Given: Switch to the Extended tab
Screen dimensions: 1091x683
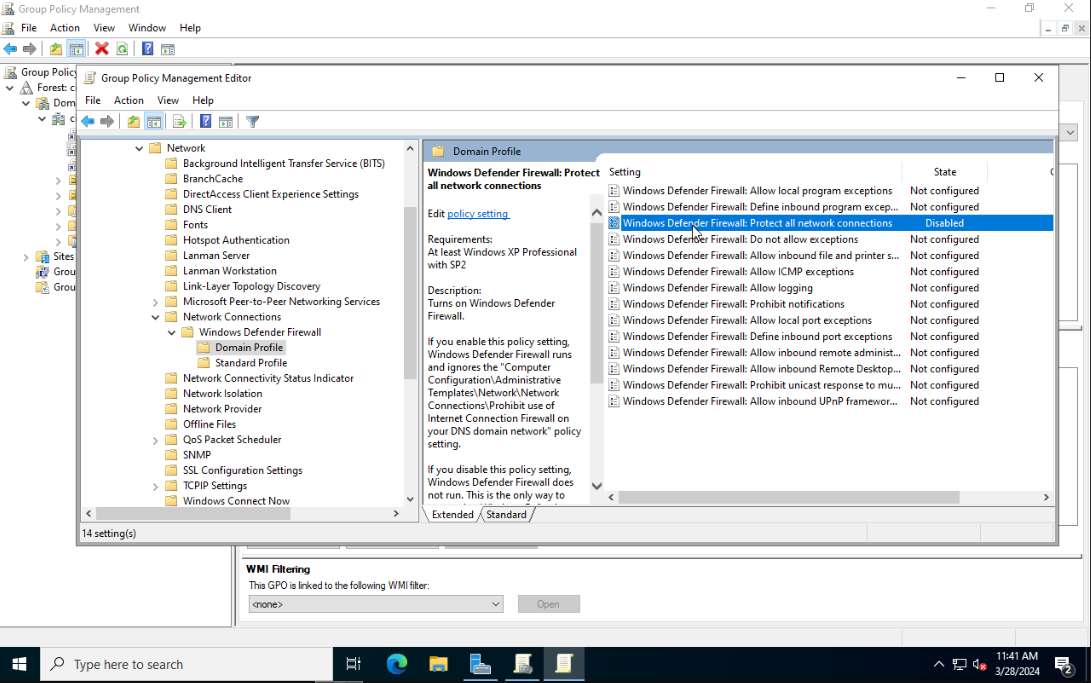Looking at the screenshot, I should tap(452, 515).
